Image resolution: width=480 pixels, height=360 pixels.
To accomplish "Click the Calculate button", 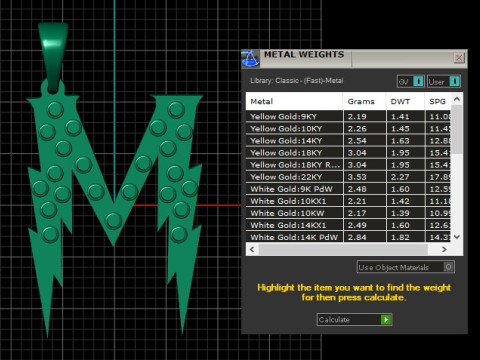I will click(x=354, y=319).
